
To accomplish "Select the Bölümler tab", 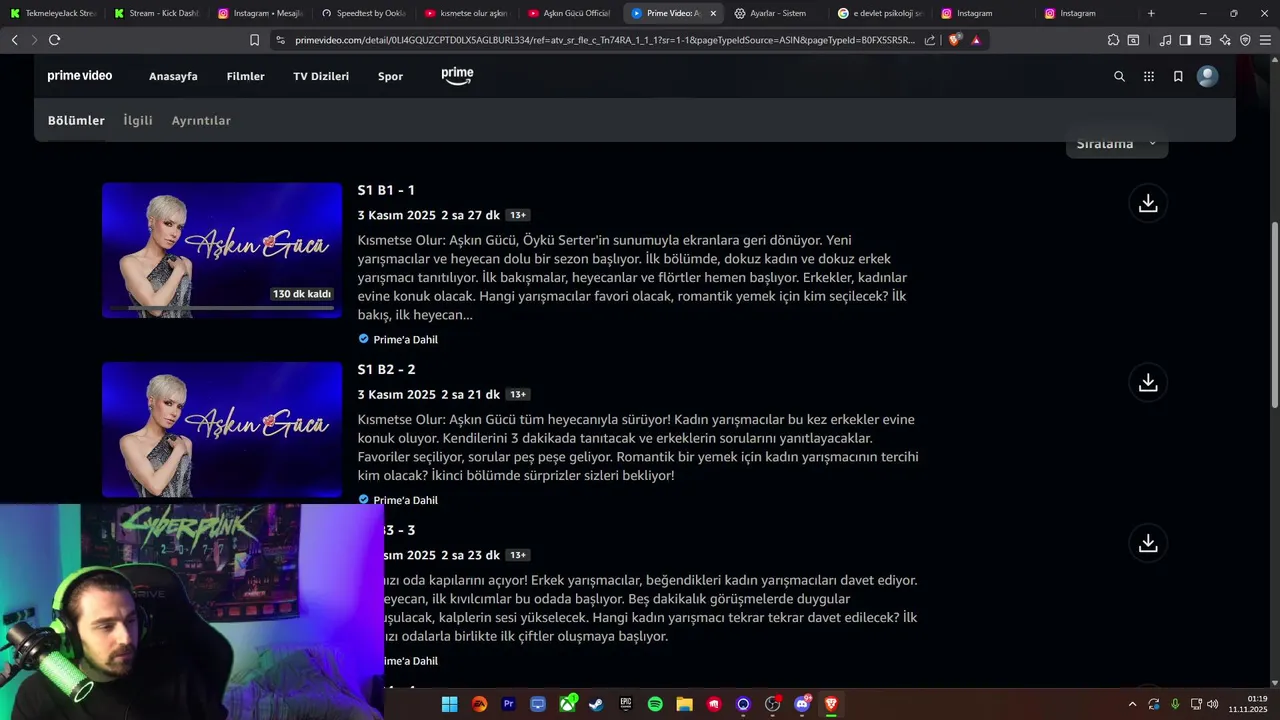I will (76, 120).
